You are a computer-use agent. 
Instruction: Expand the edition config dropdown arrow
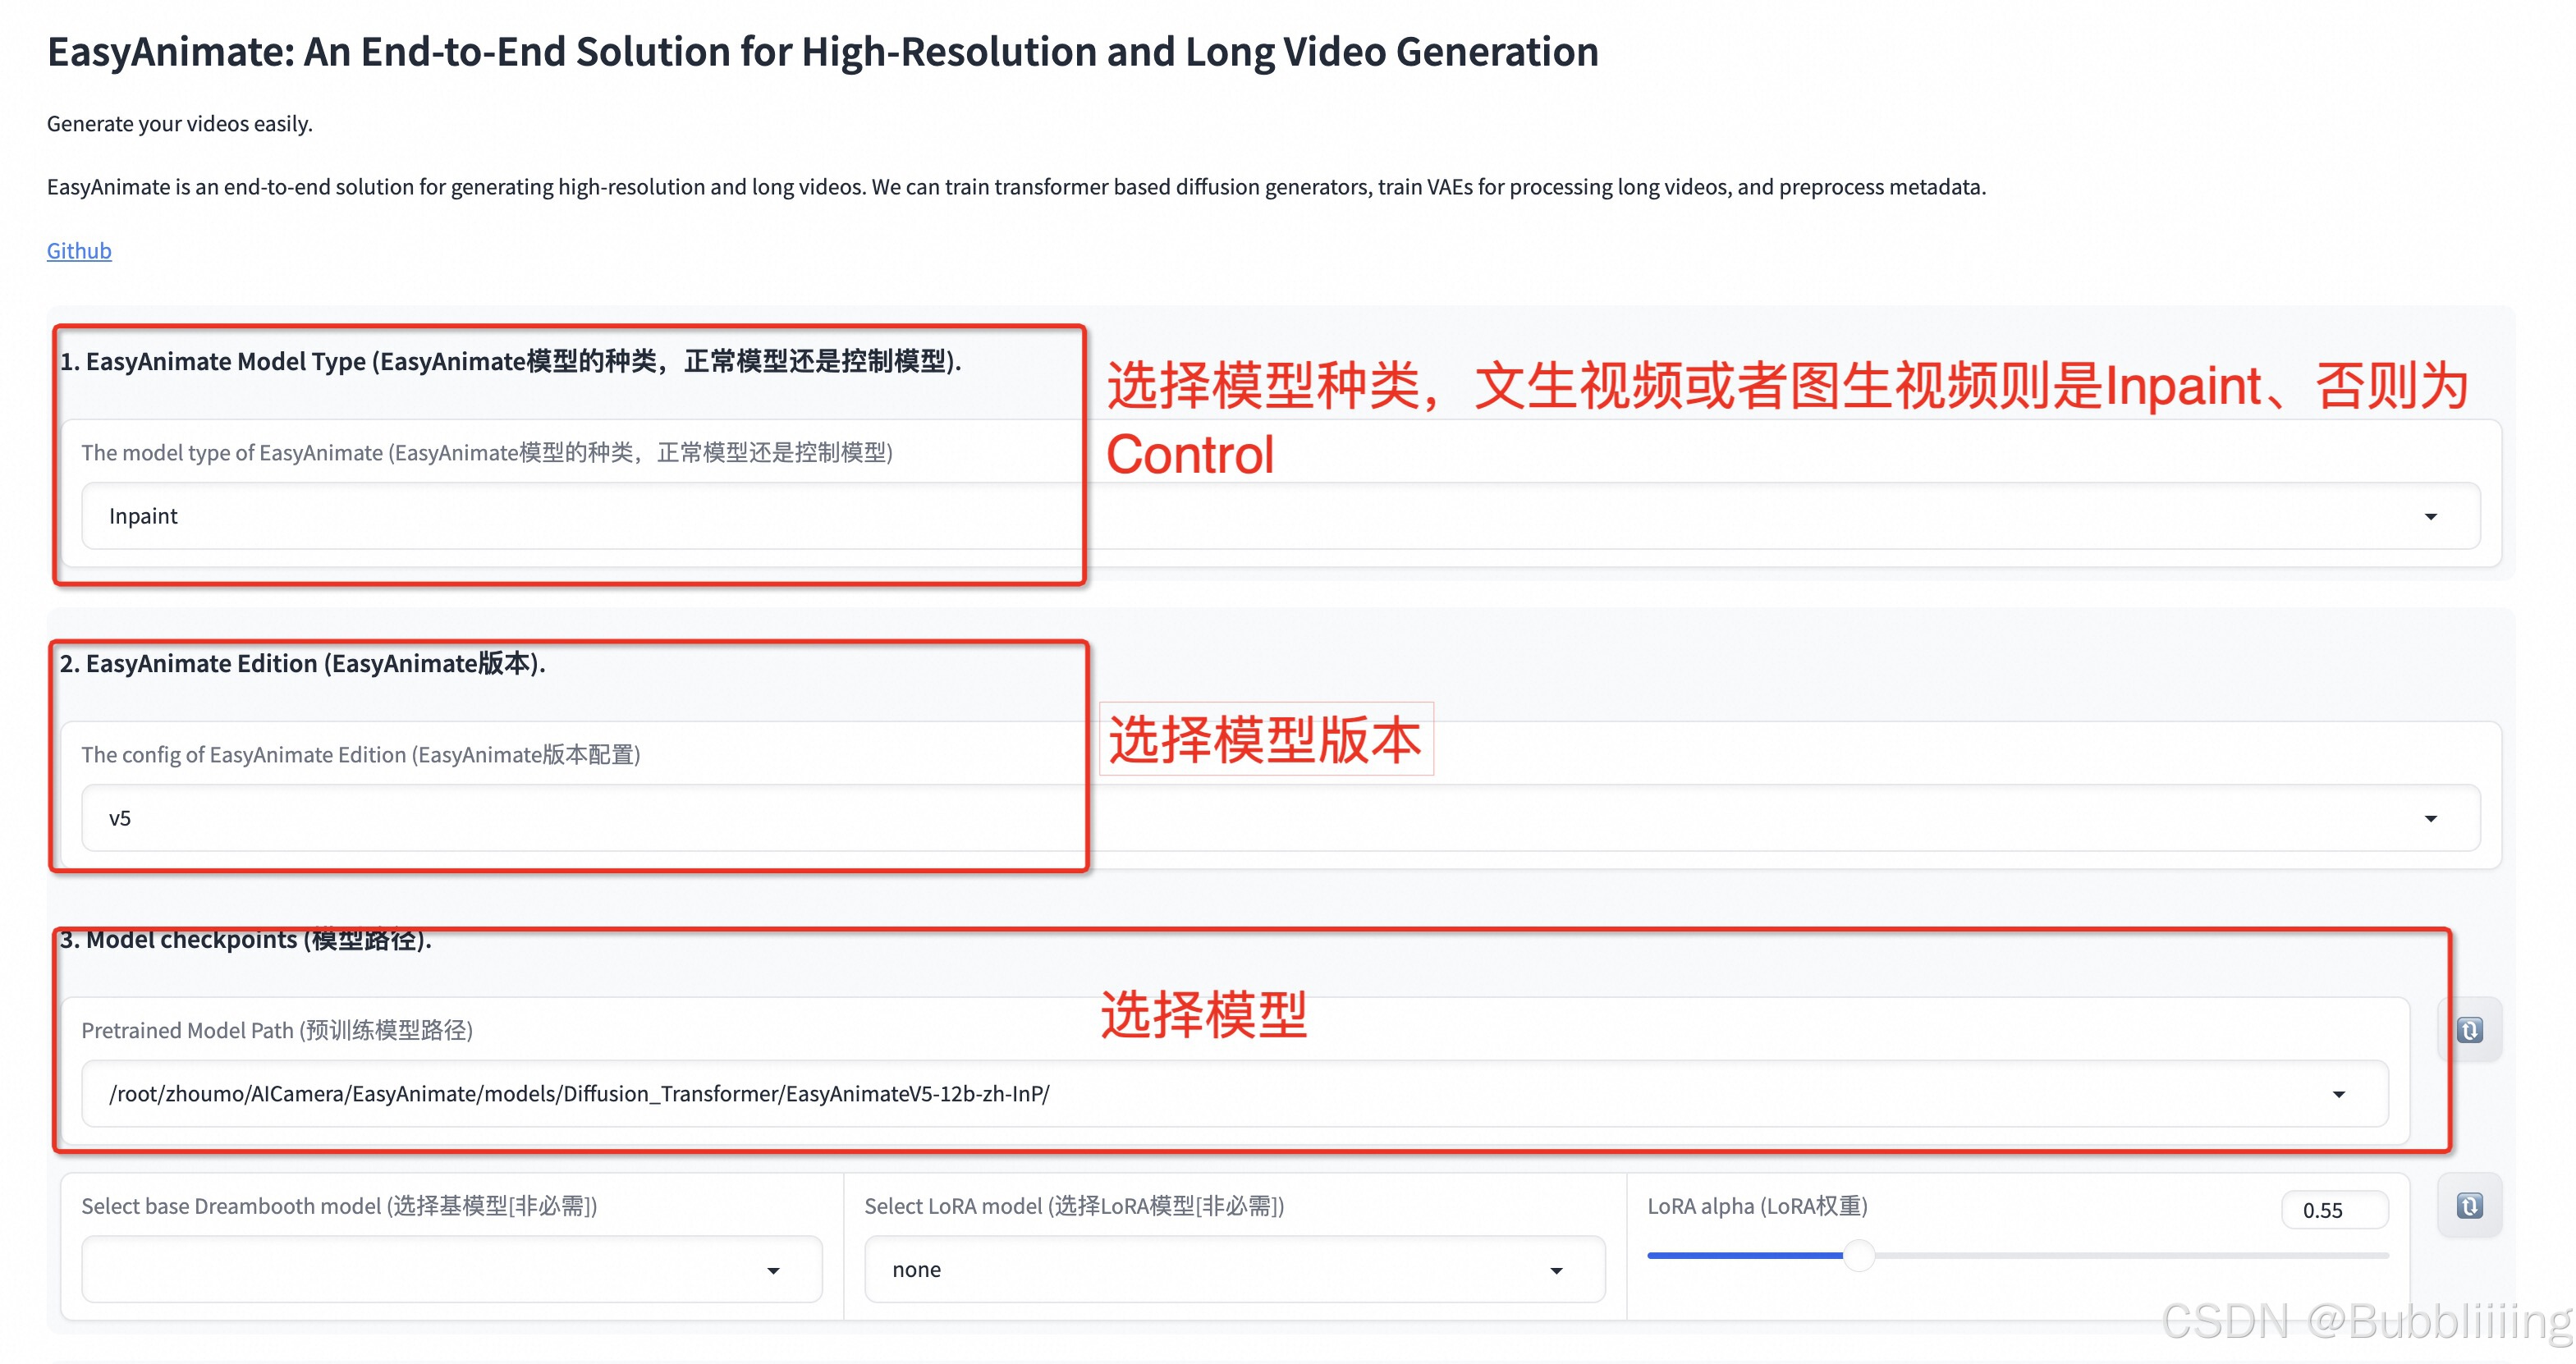tap(2431, 818)
